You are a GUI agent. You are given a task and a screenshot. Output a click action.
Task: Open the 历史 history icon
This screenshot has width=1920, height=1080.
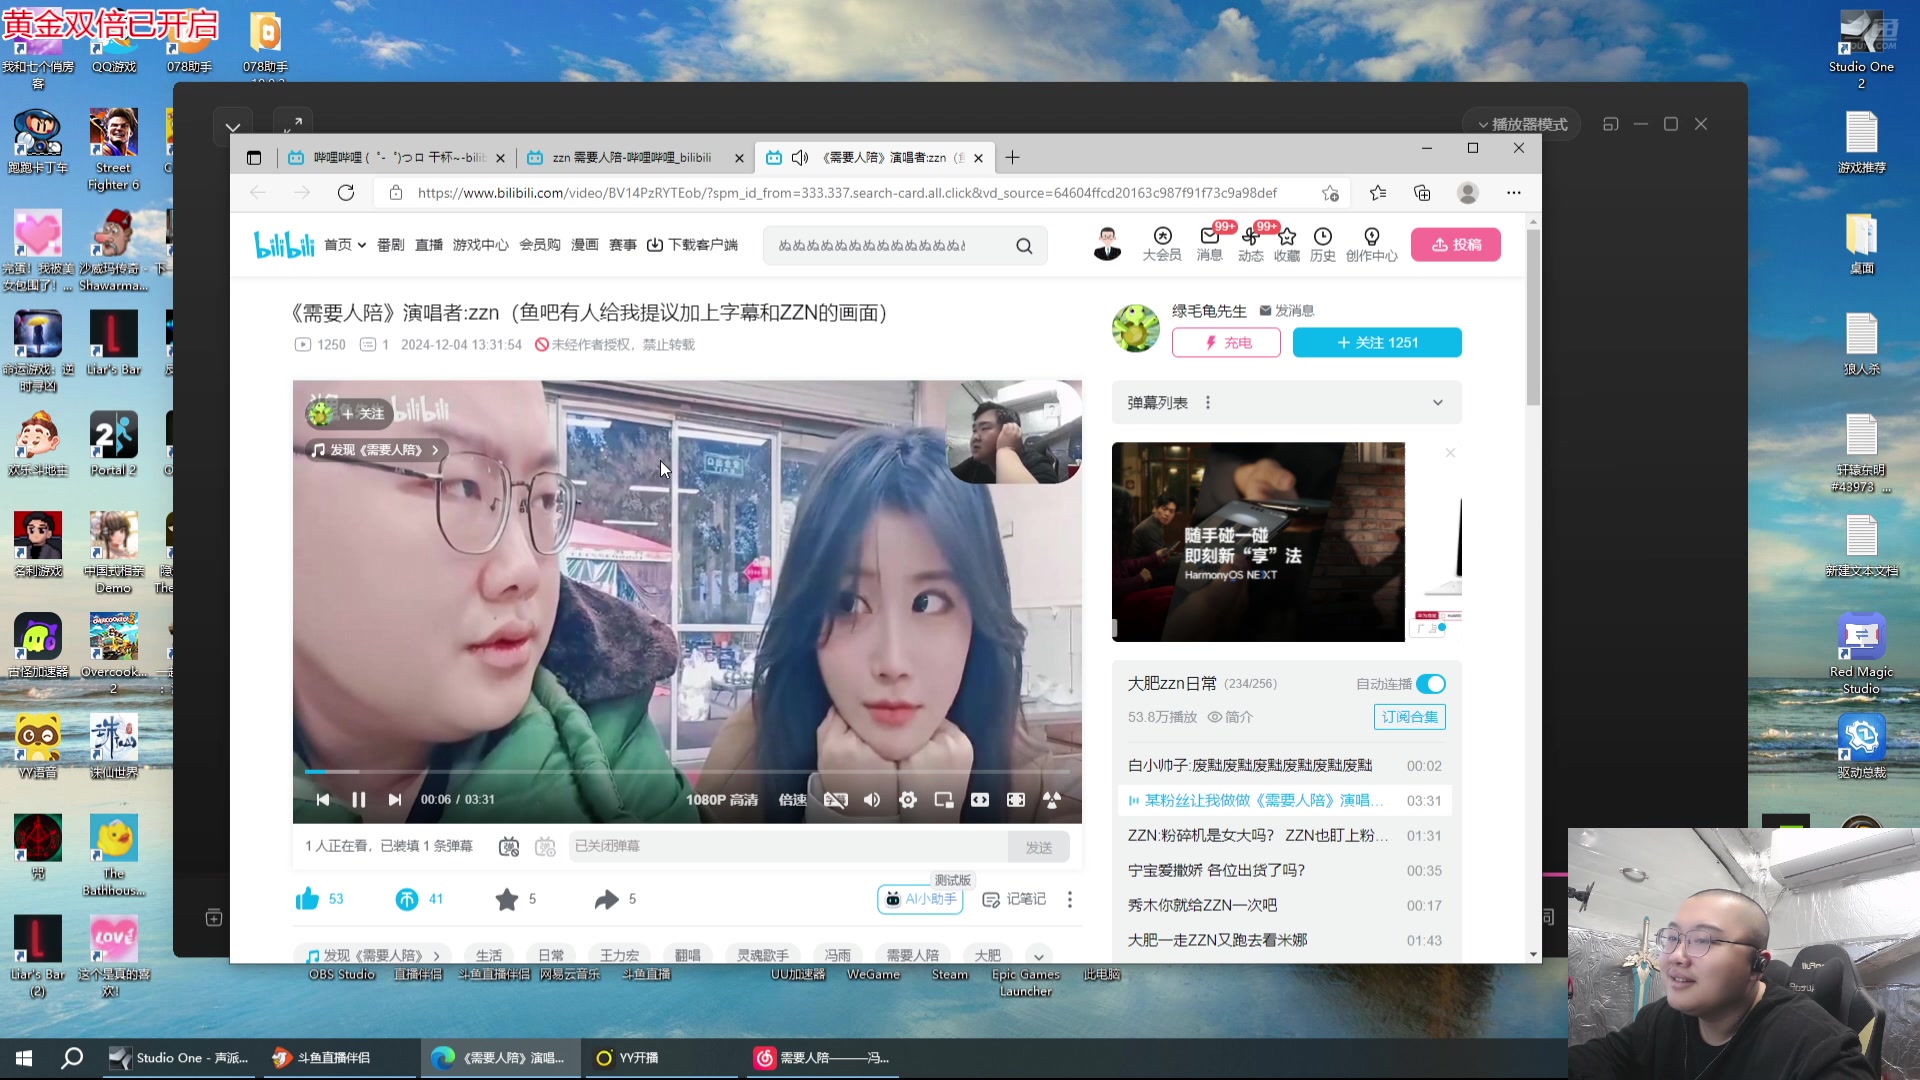pos(1322,244)
